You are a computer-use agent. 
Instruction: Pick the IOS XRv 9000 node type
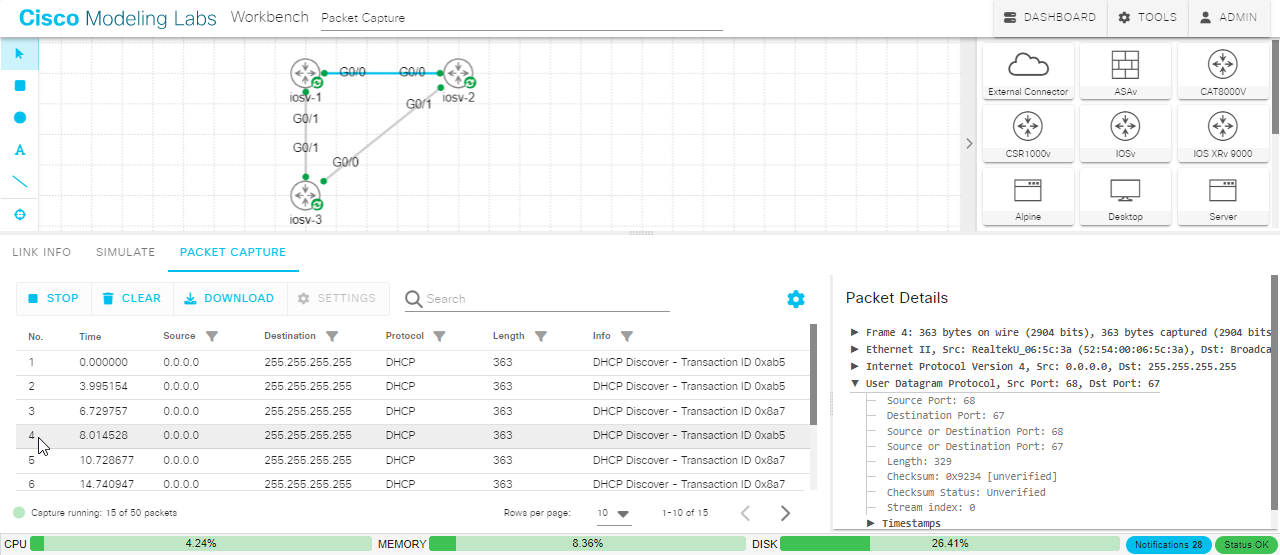pos(1222,134)
